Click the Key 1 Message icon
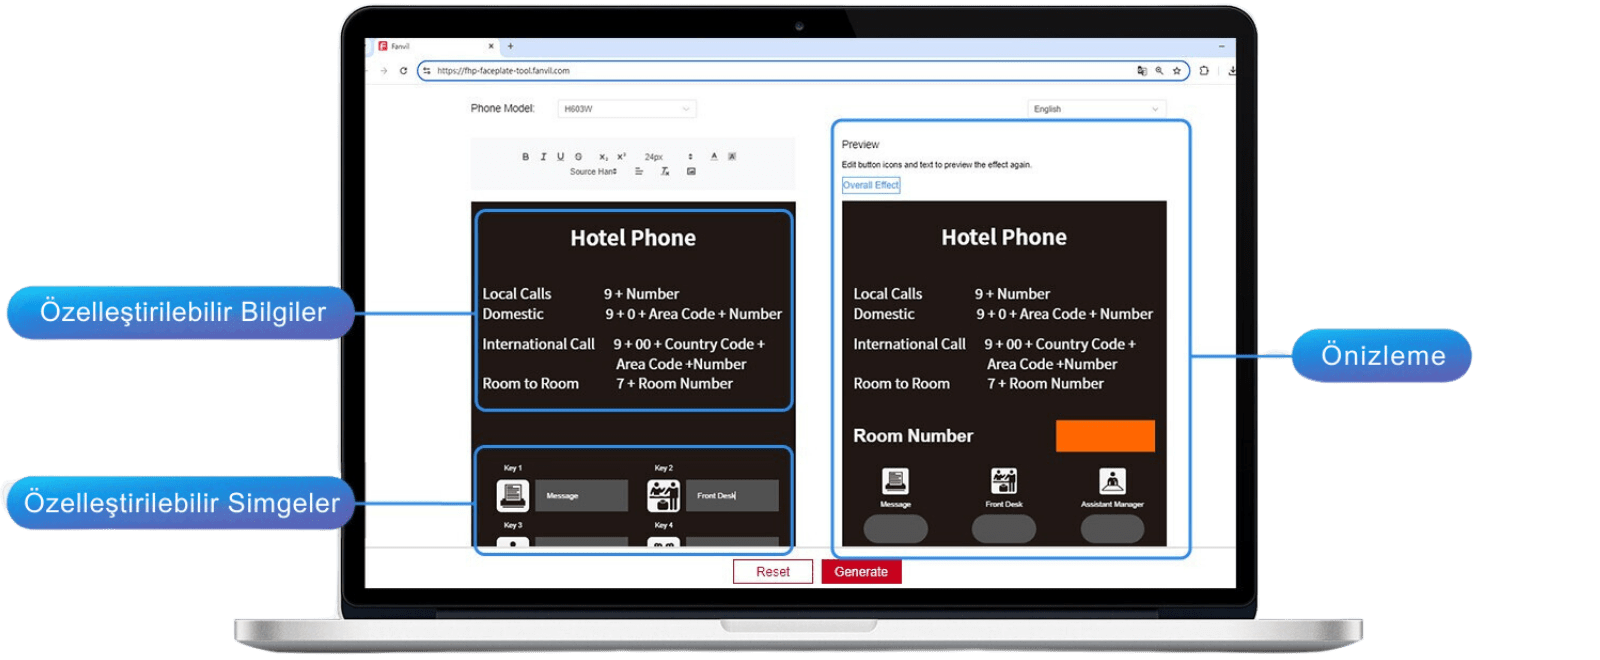This screenshot has height=660, width=1600. click(x=513, y=495)
